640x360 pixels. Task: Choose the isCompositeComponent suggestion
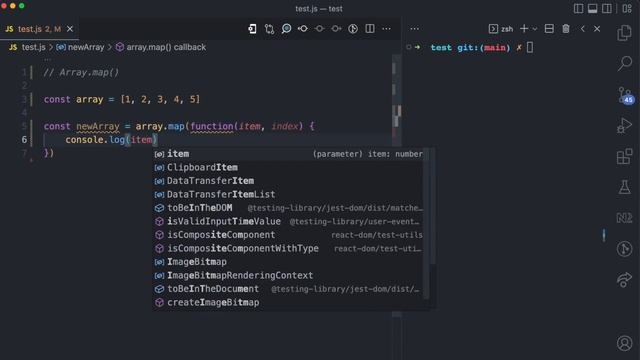click(288, 235)
